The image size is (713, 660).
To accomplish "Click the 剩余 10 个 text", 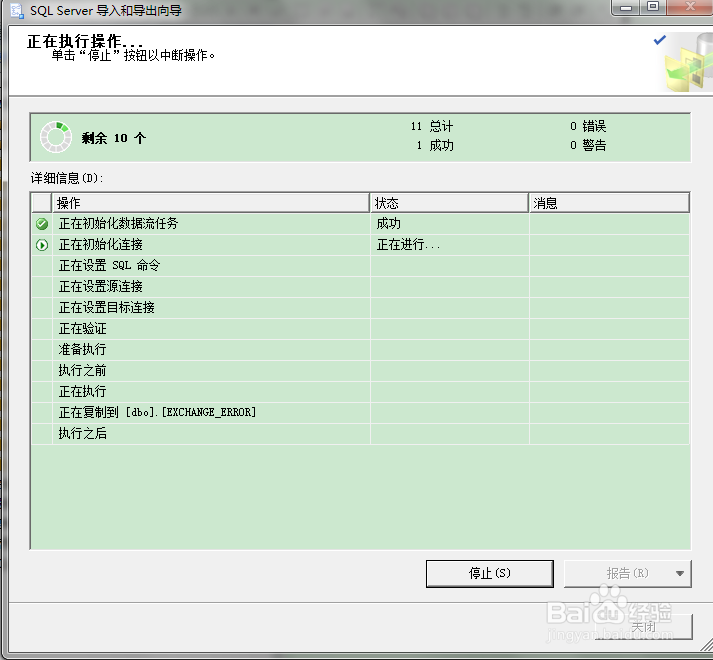I will (114, 138).
